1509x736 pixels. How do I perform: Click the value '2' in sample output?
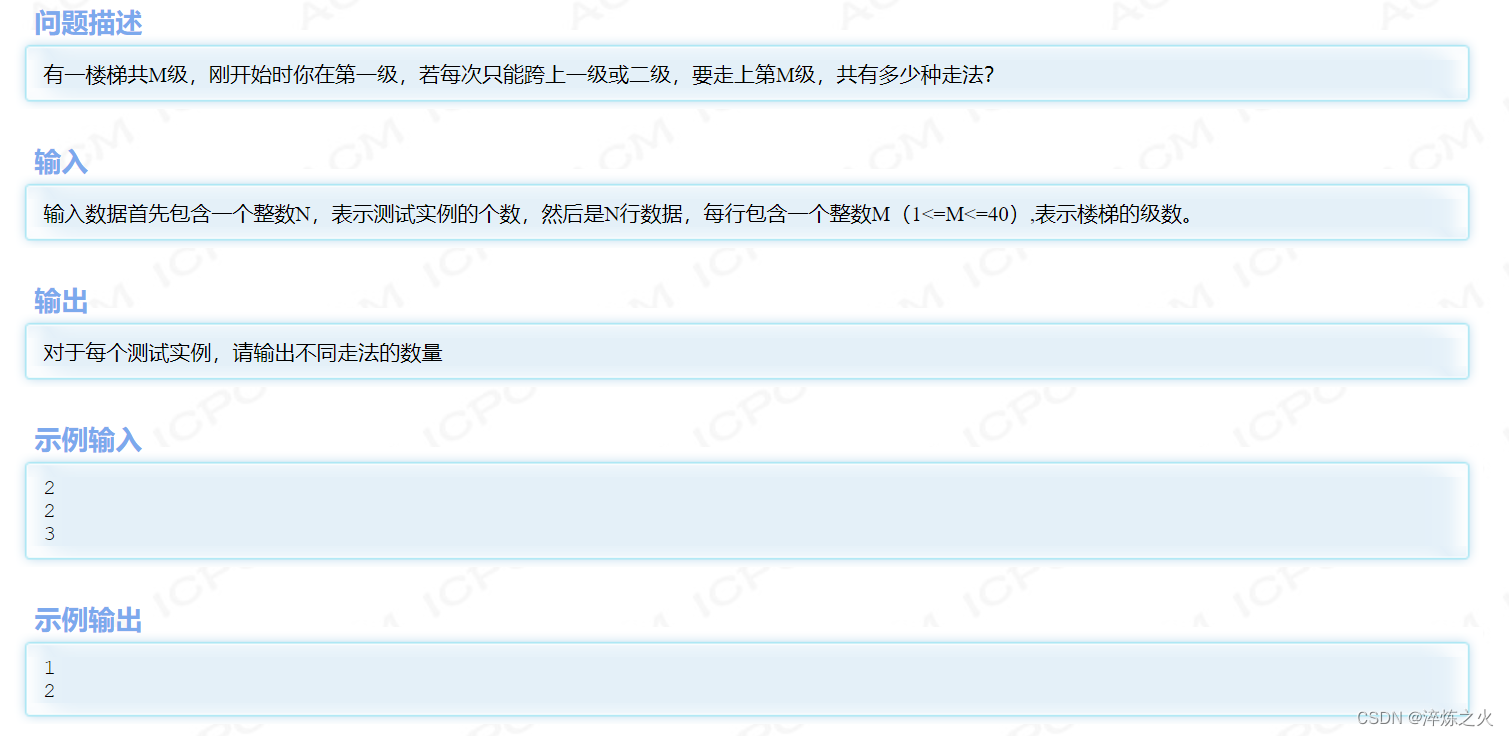[50, 691]
